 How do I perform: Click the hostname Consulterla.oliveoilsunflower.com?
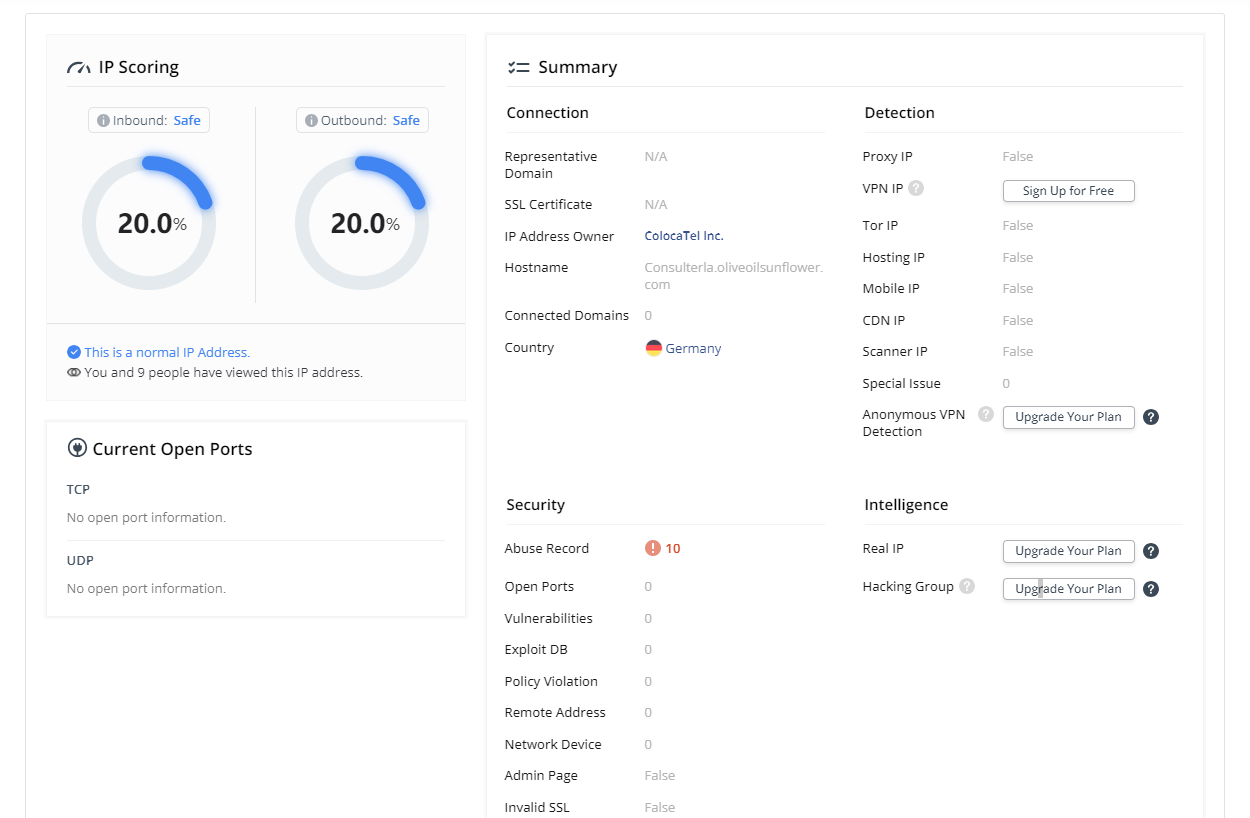click(x=734, y=276)
